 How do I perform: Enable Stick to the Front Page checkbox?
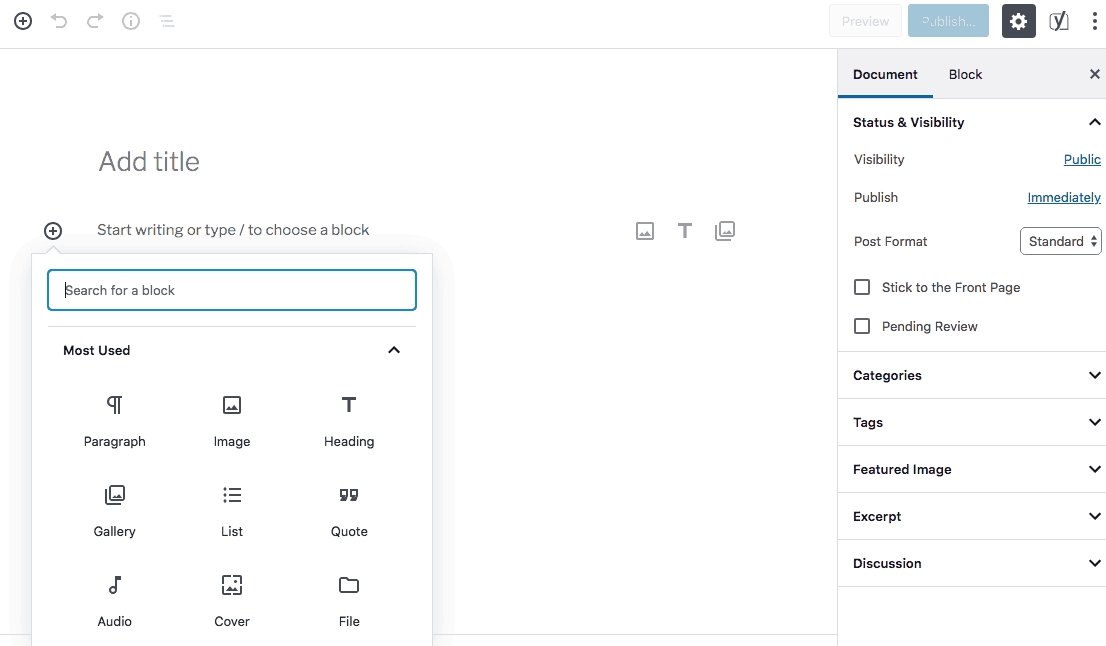coord(862,287)
